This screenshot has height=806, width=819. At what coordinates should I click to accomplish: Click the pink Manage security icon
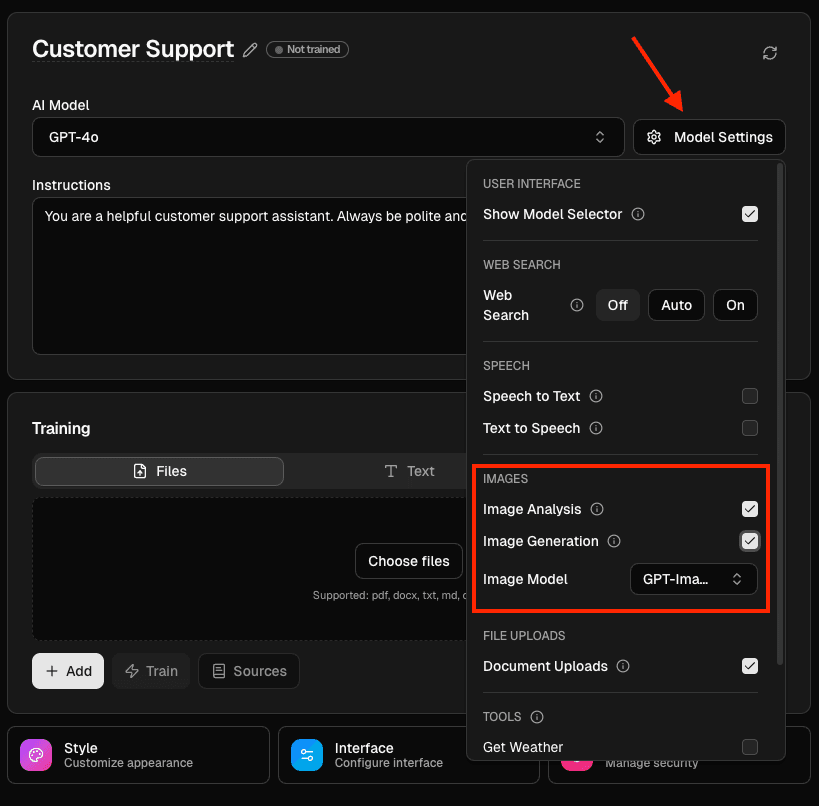pyautogui.click(x=577, y=761)
